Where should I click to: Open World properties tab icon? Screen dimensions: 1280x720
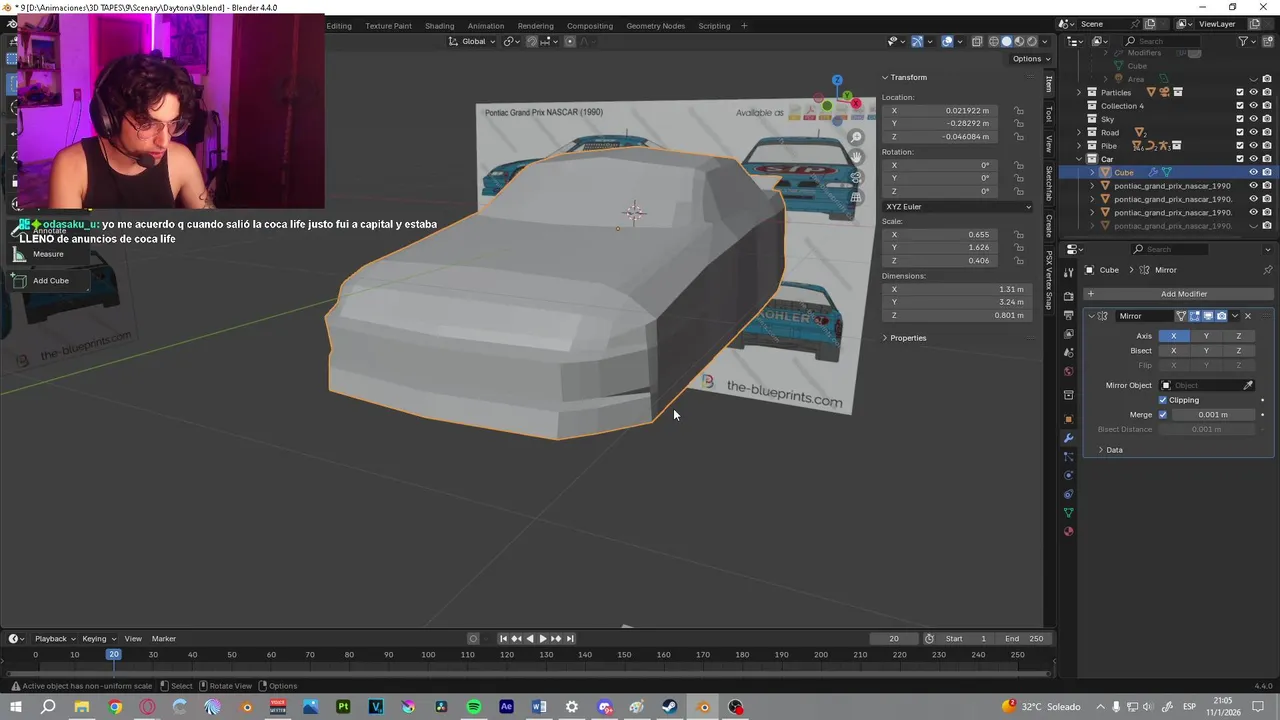(1068, 372)
